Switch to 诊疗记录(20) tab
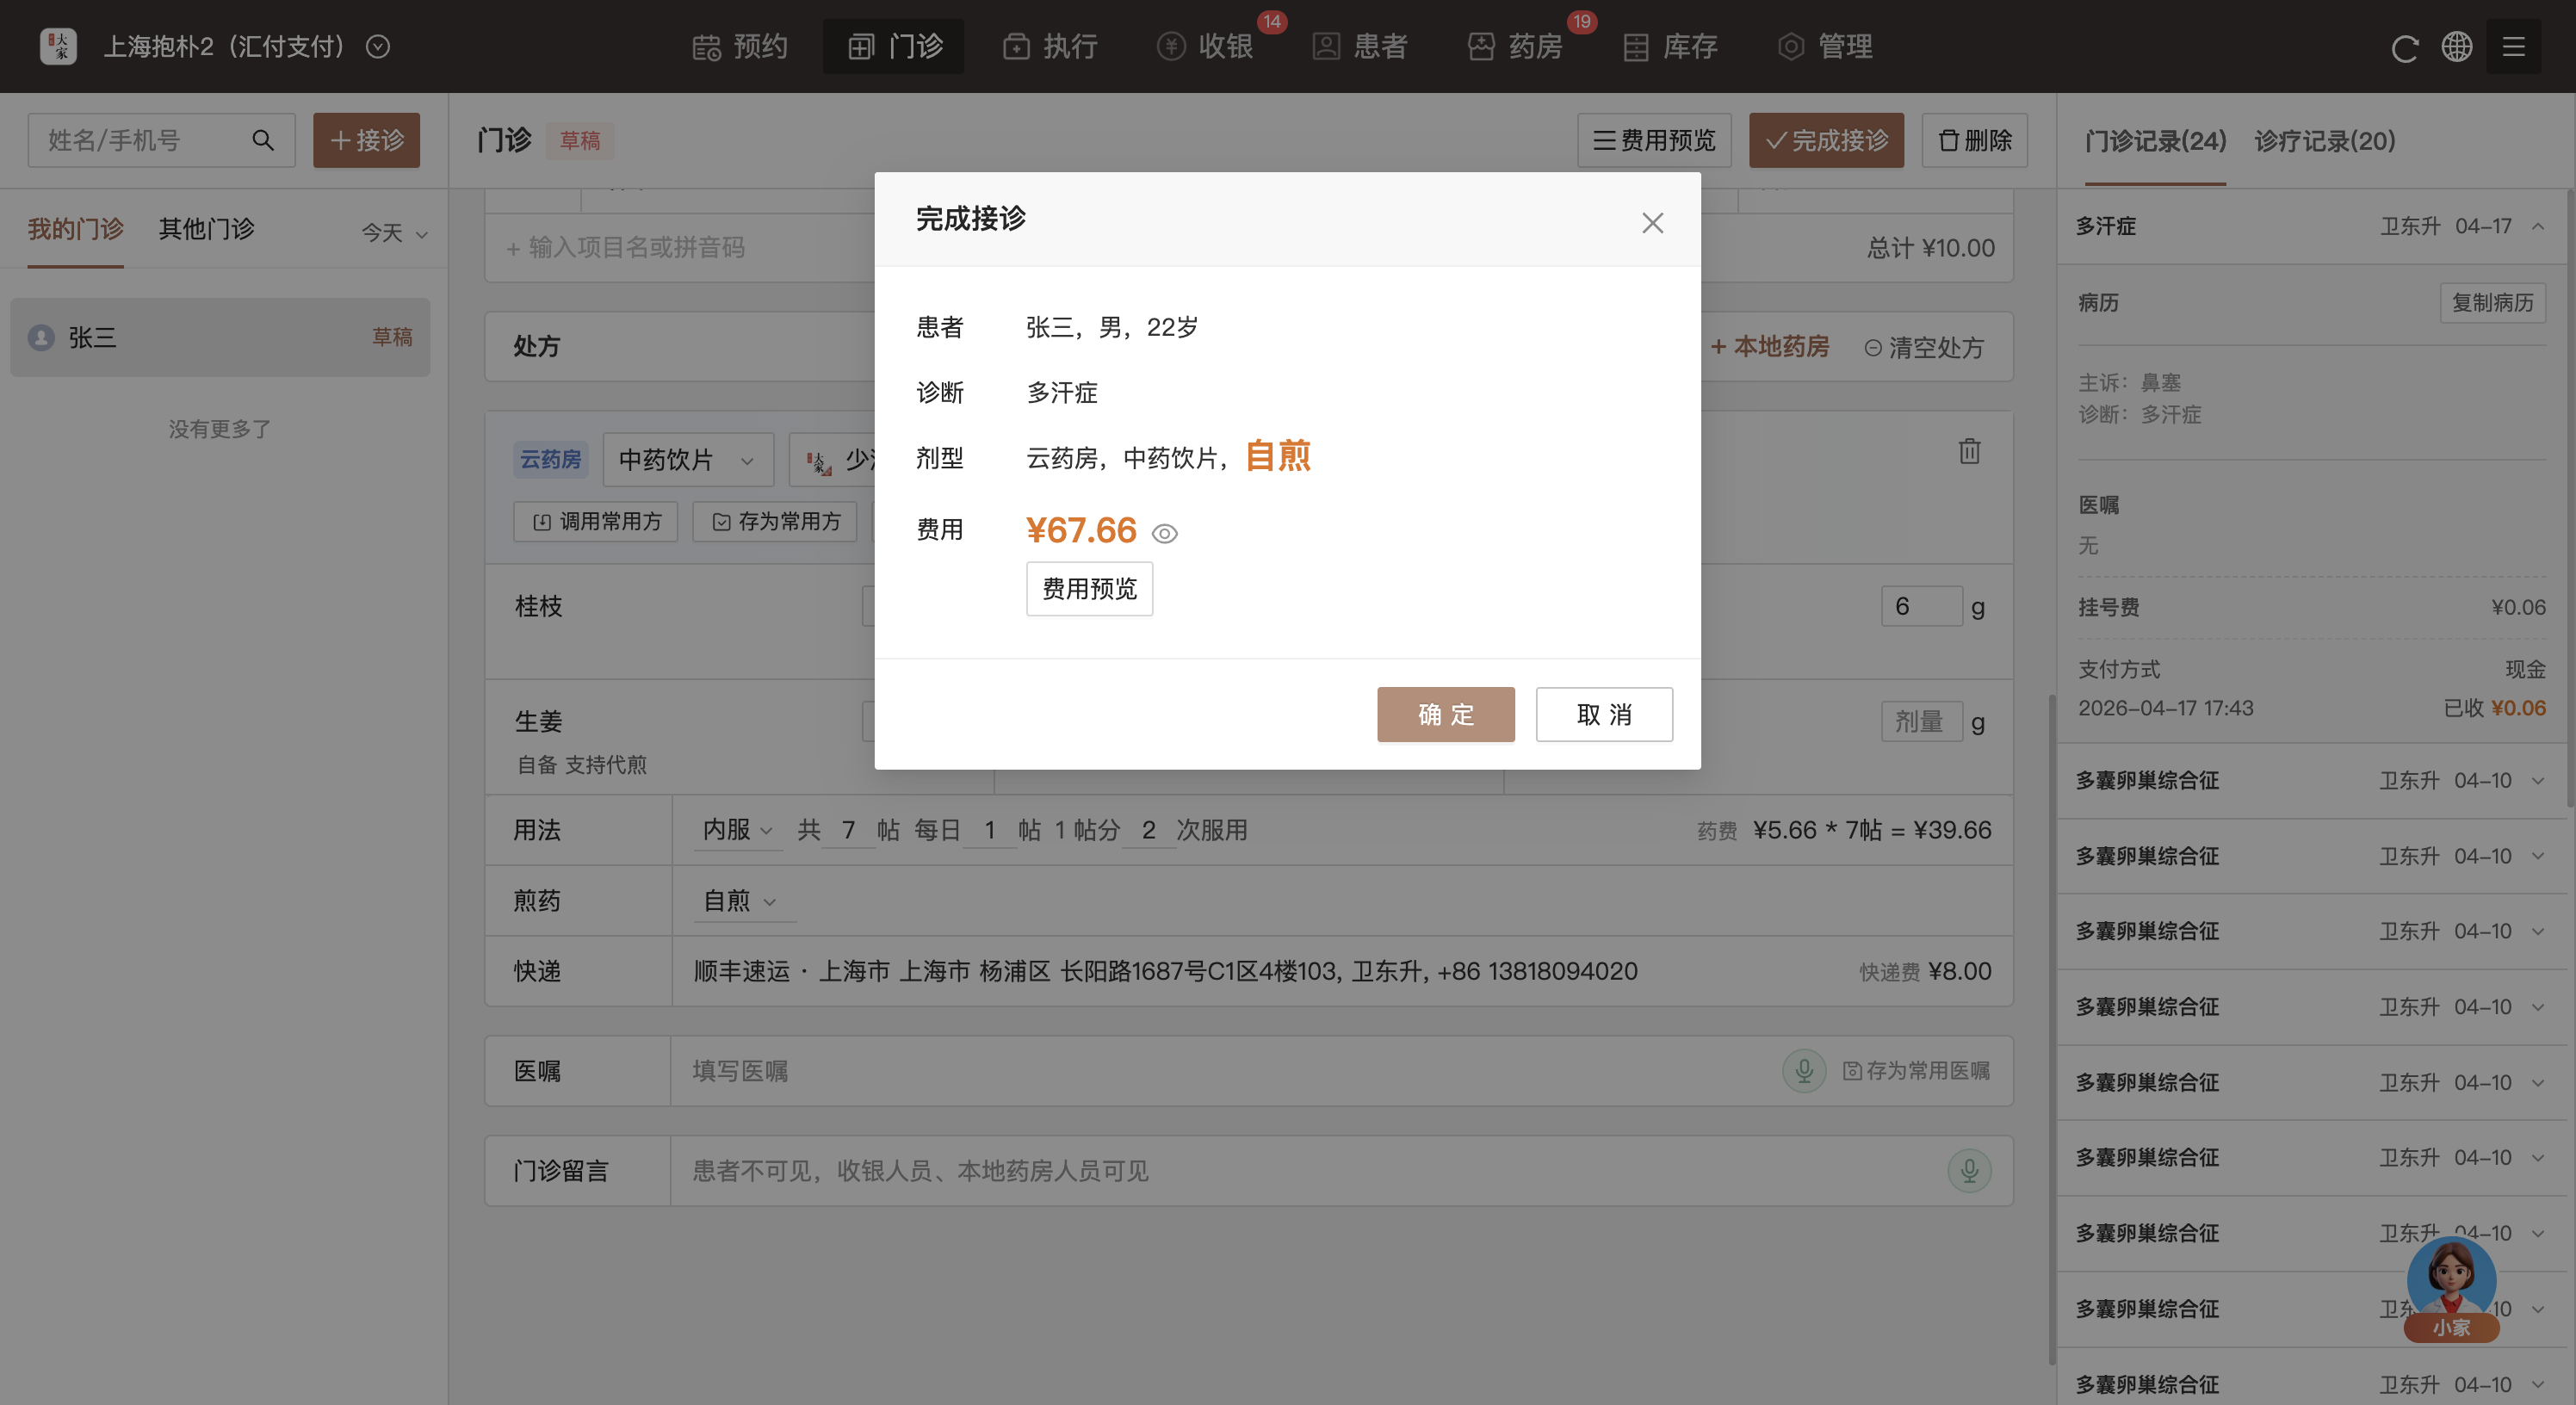2576x1405 pixels. click(x=2324, y=141)
